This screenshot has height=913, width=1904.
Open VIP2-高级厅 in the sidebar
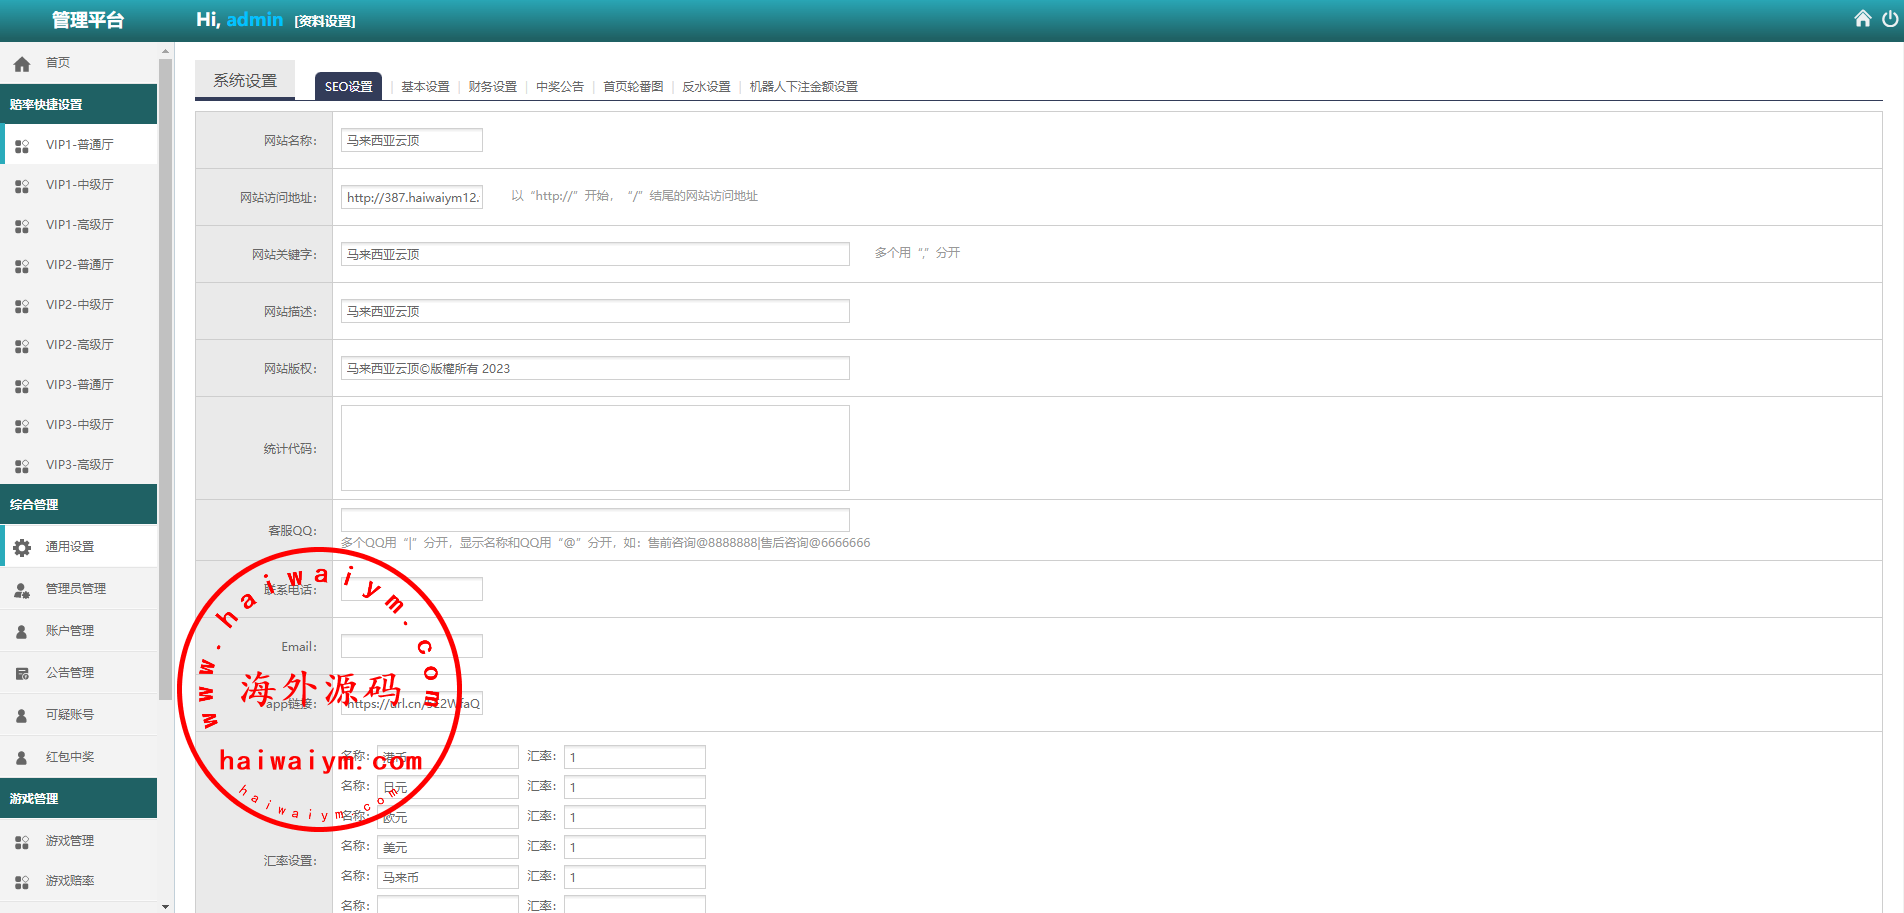pyautogui.click(x=80, y=345)
